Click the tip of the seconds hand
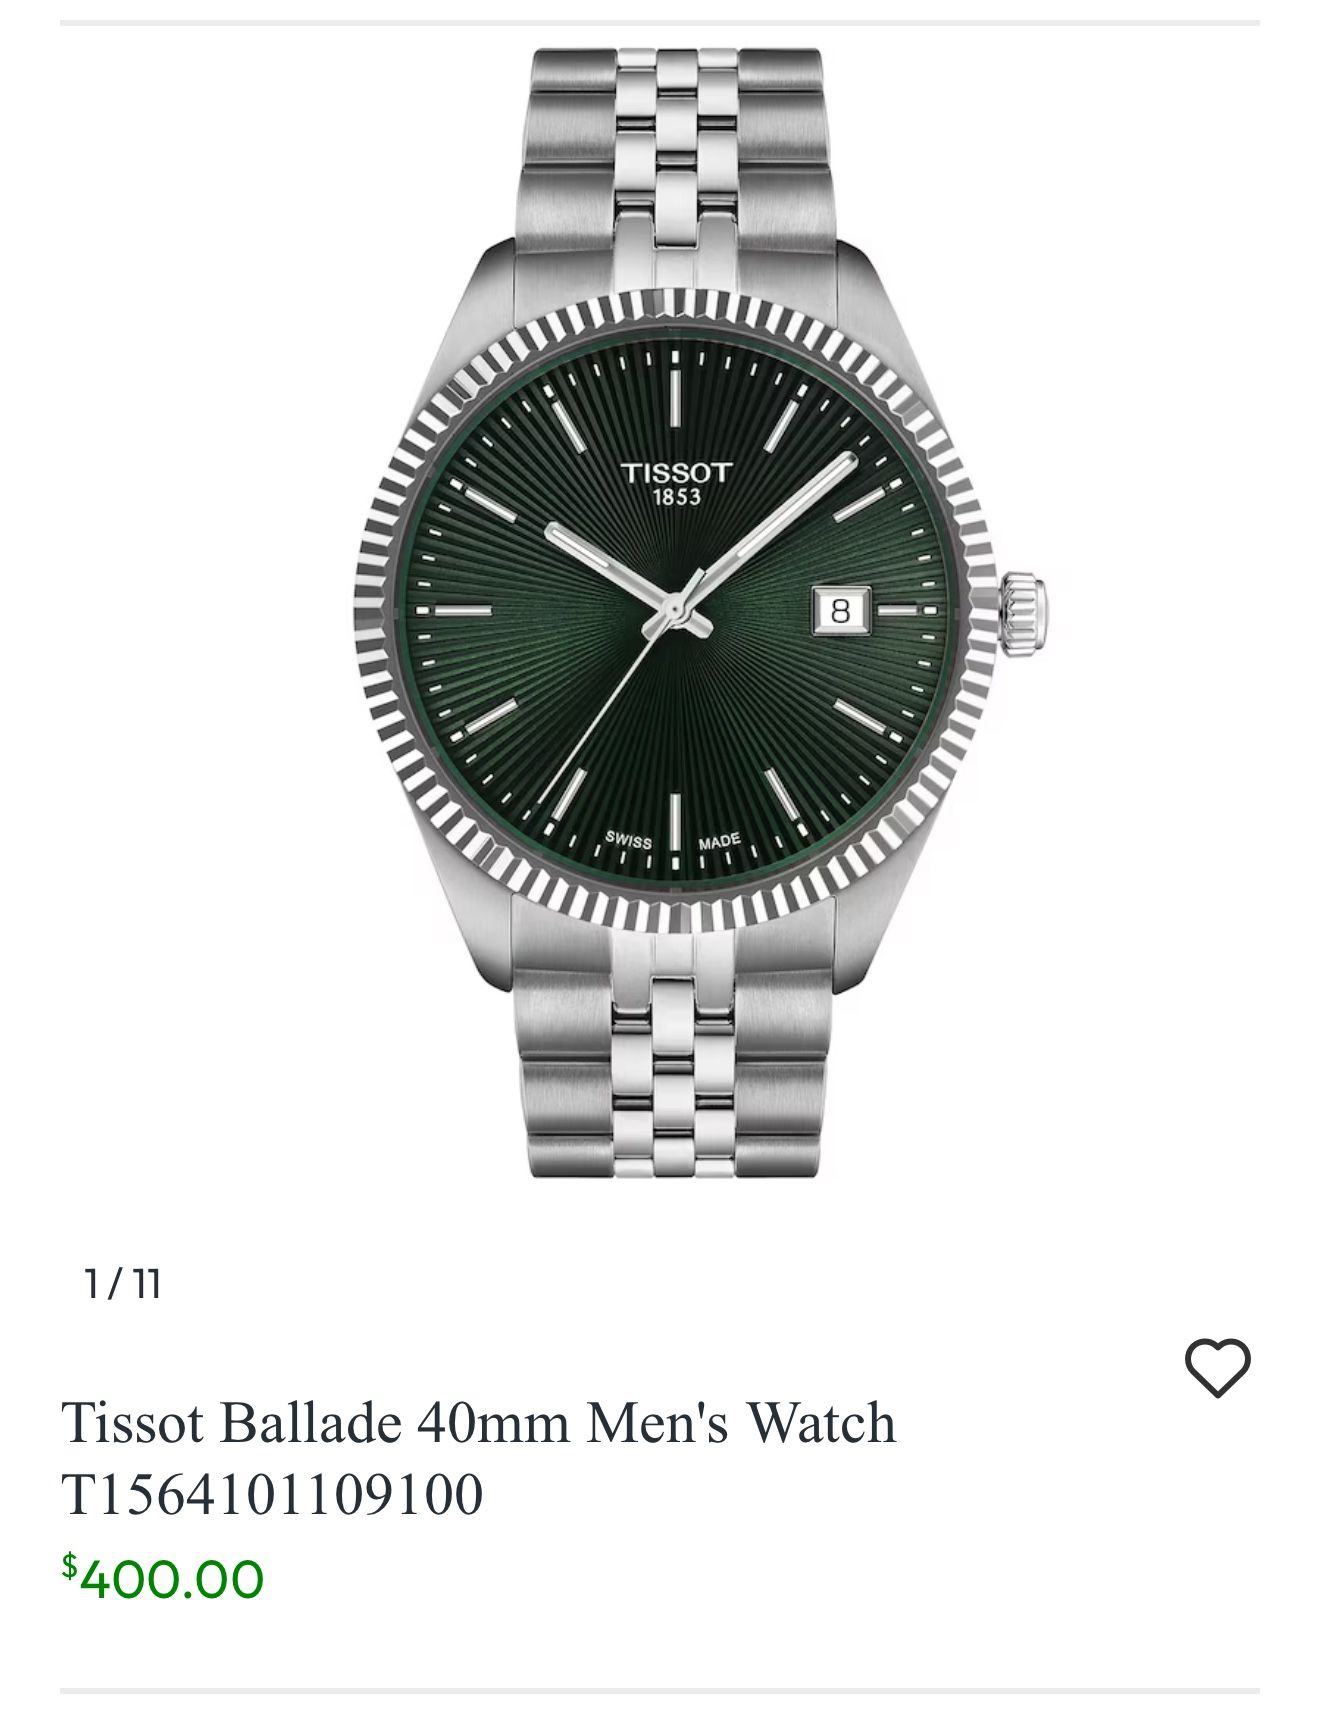Viewport: 1320px width, 1716px height. (x=556, y=808)
